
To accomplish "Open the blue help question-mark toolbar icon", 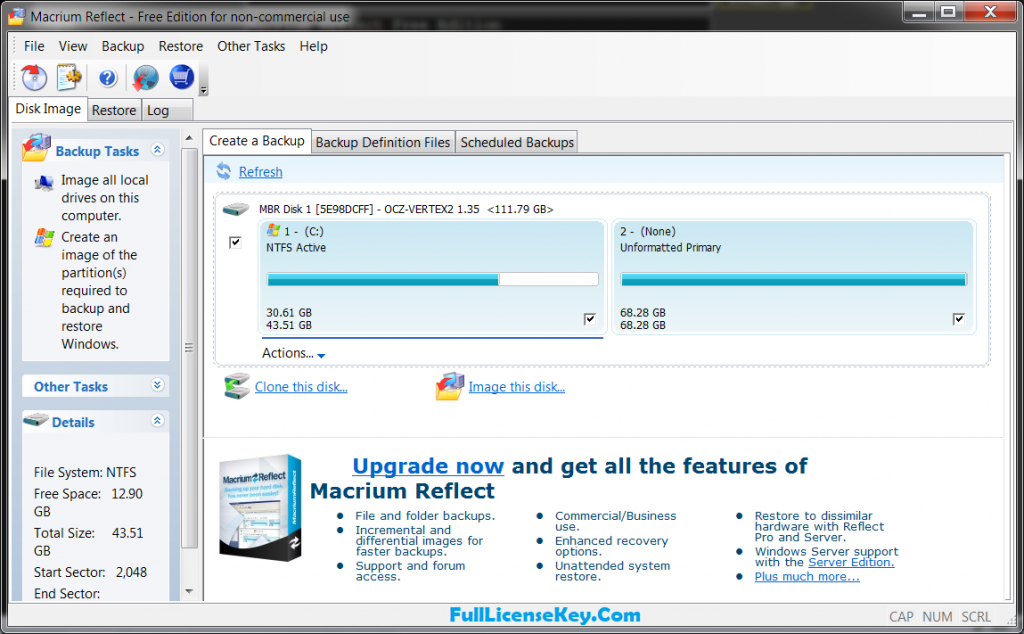I will pos(107,78).
